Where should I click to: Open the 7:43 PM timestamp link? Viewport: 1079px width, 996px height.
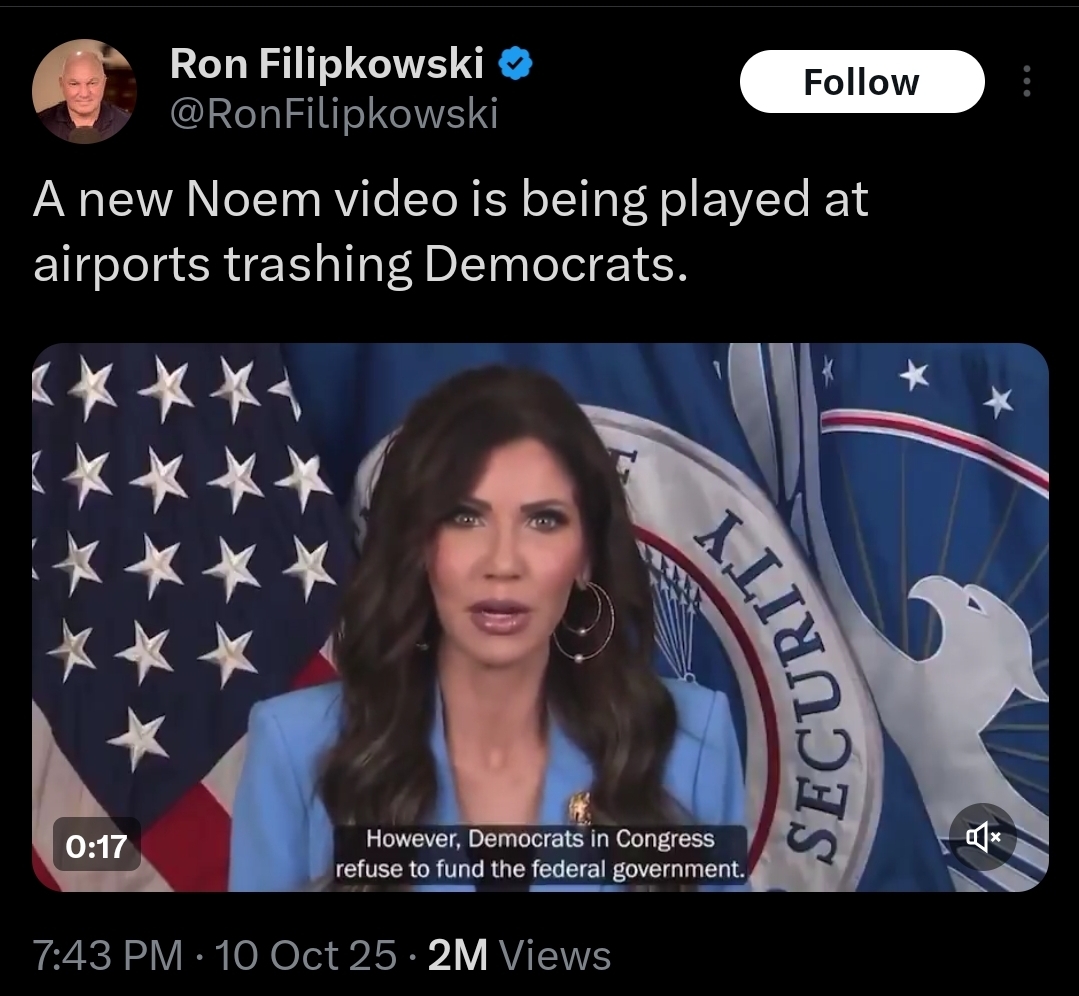[108, 955]
